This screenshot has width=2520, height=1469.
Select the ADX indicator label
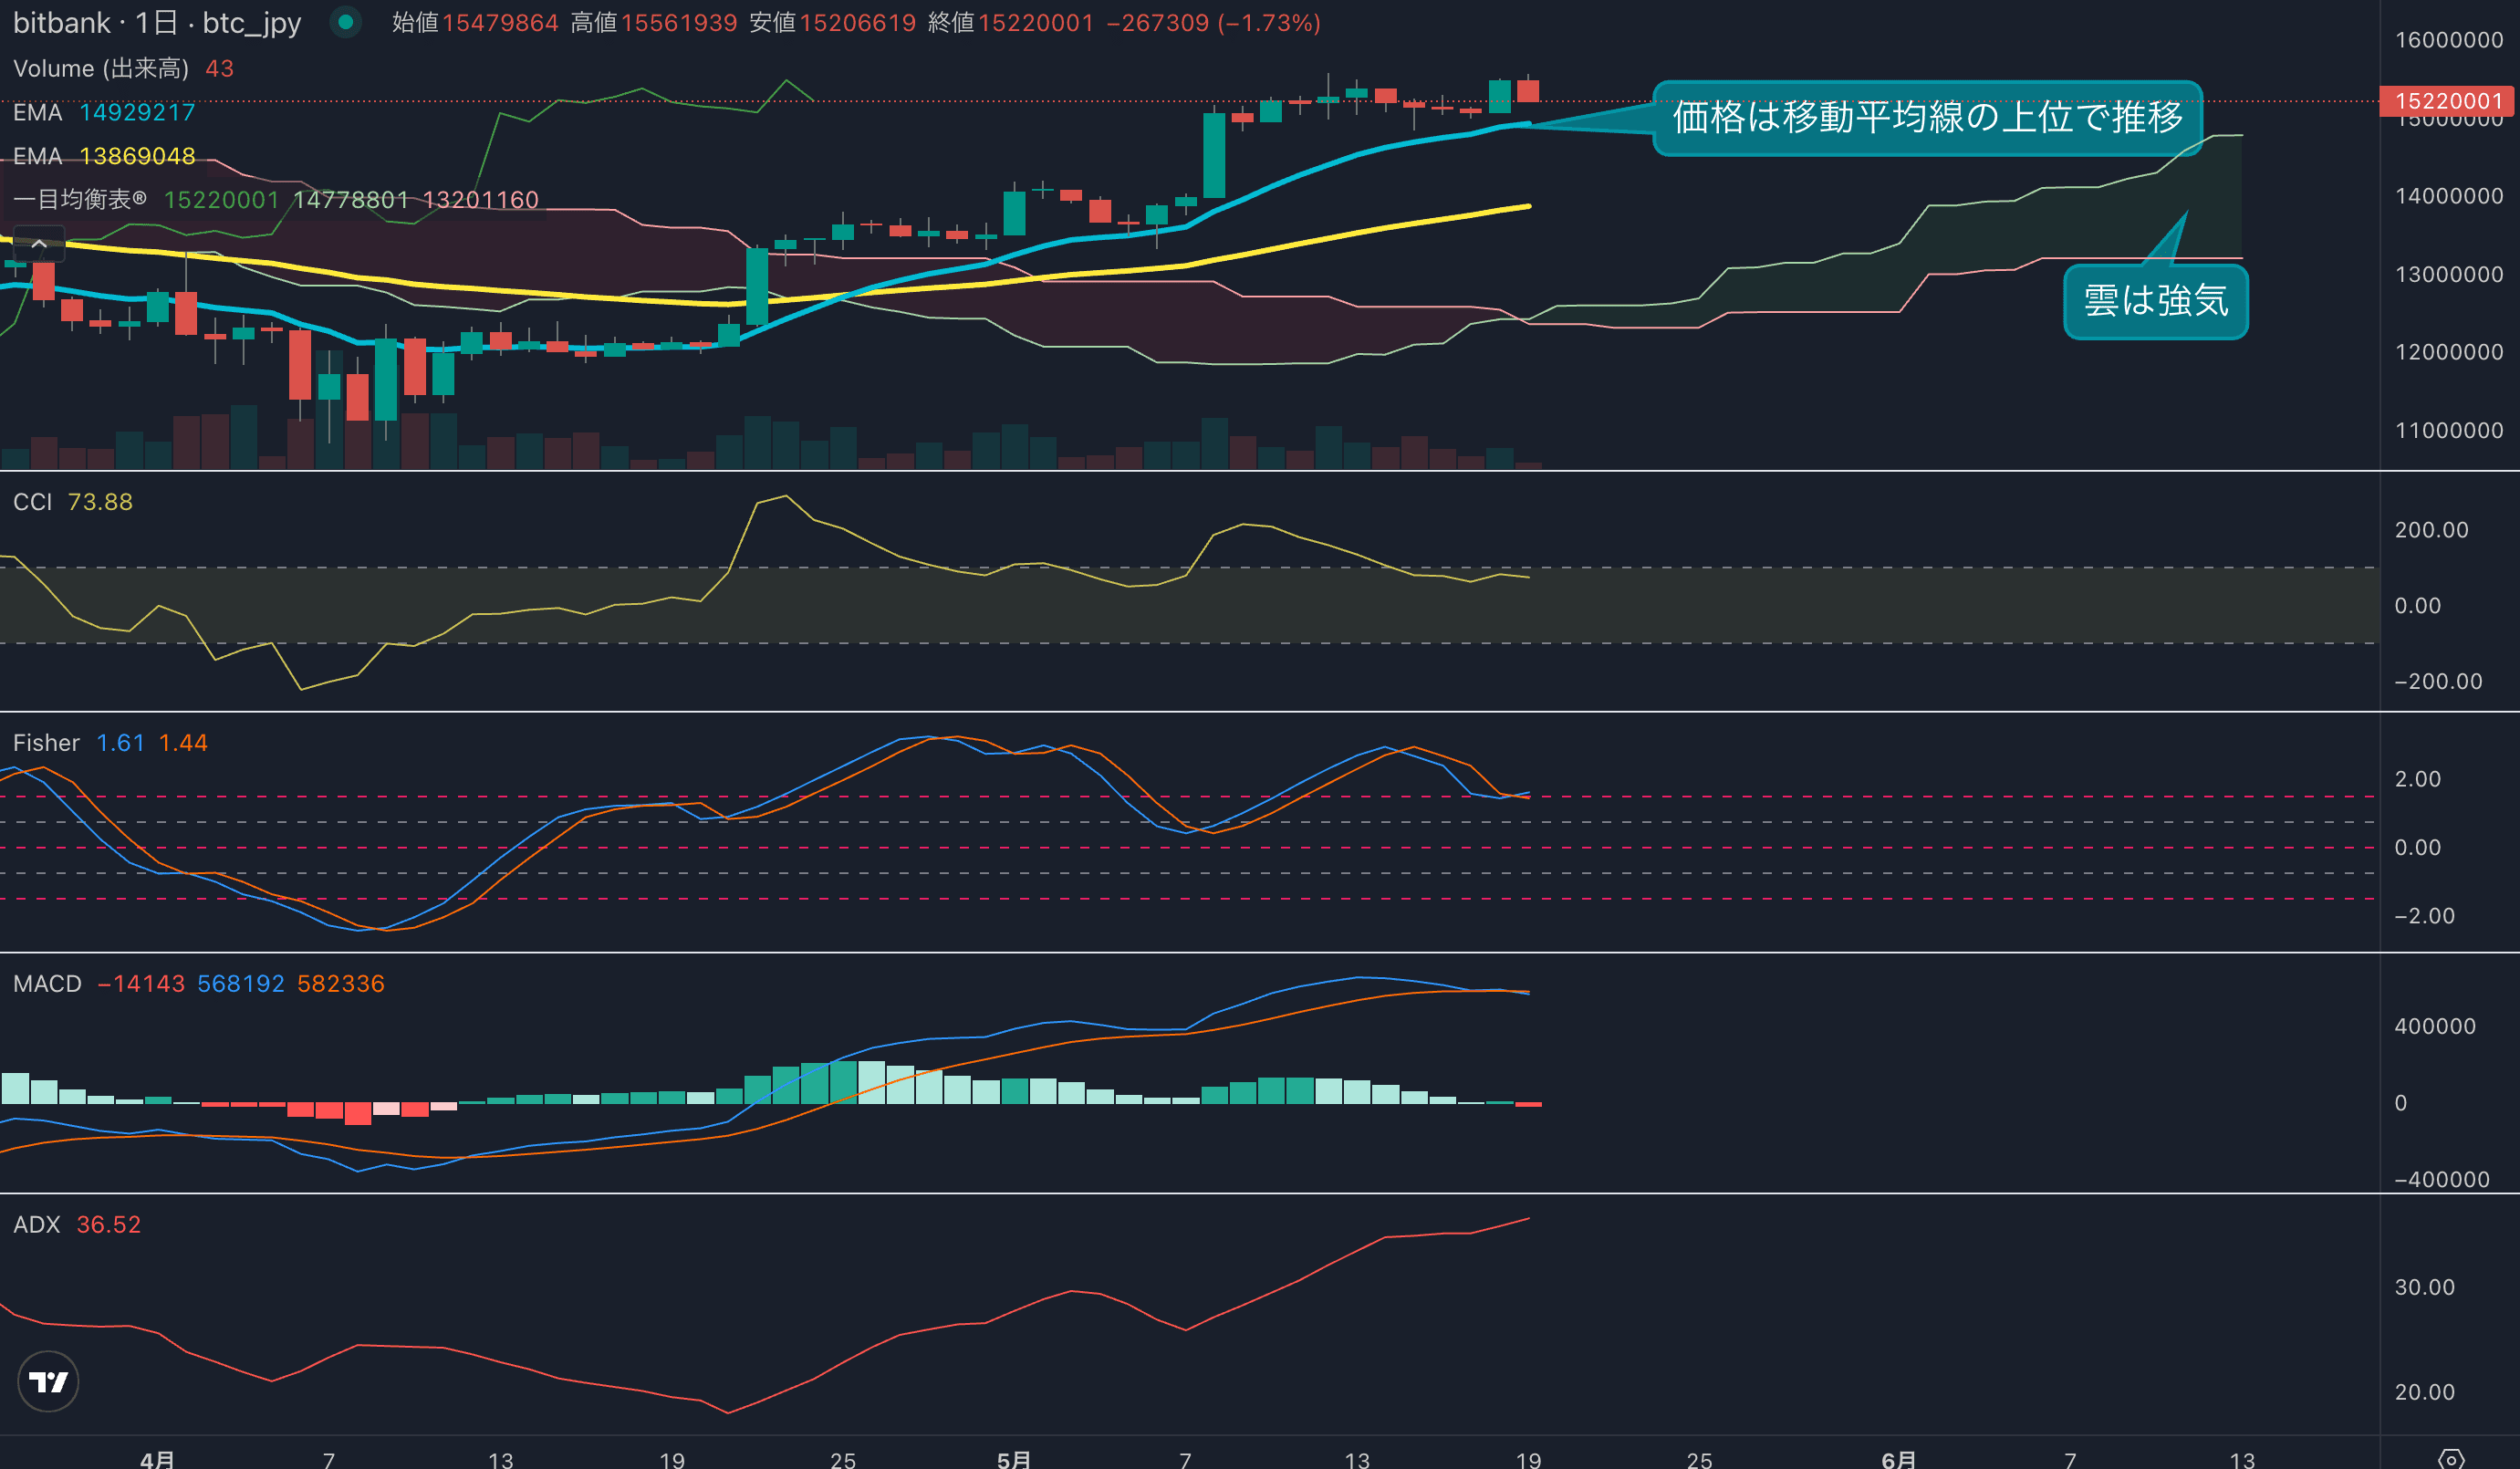(37, 1225)
